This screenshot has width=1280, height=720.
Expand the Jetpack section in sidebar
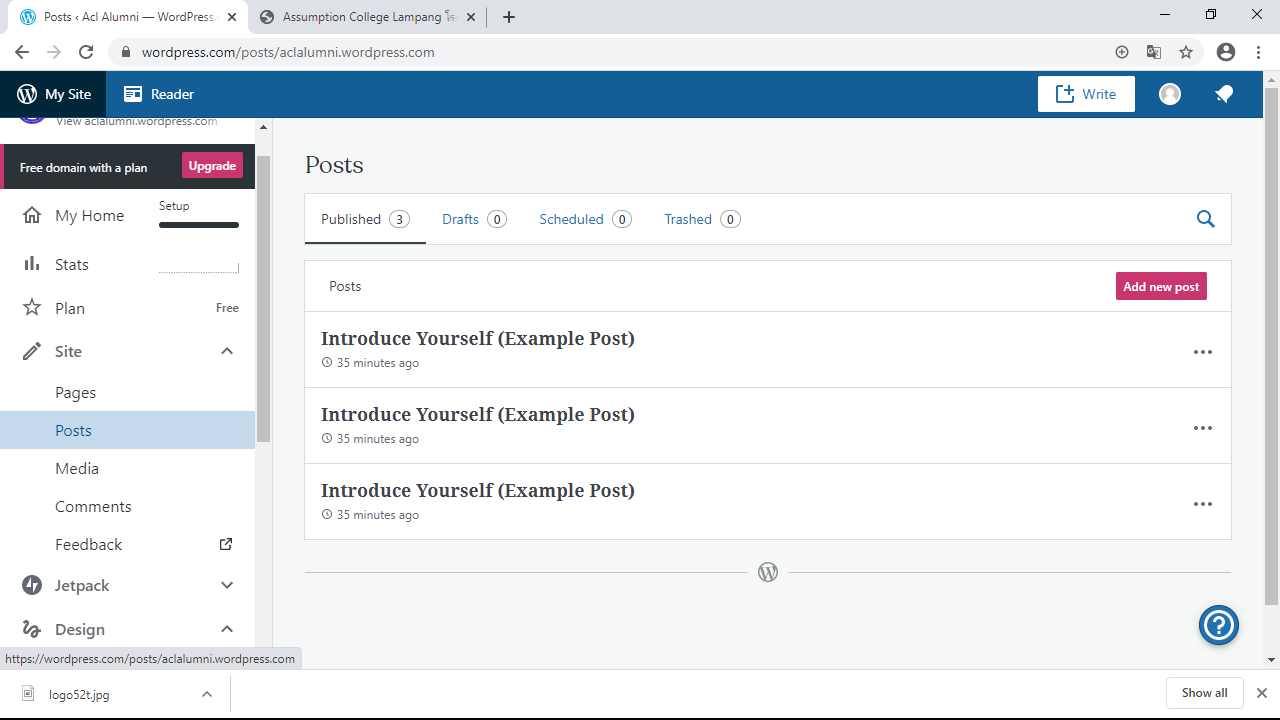[227, 585]
